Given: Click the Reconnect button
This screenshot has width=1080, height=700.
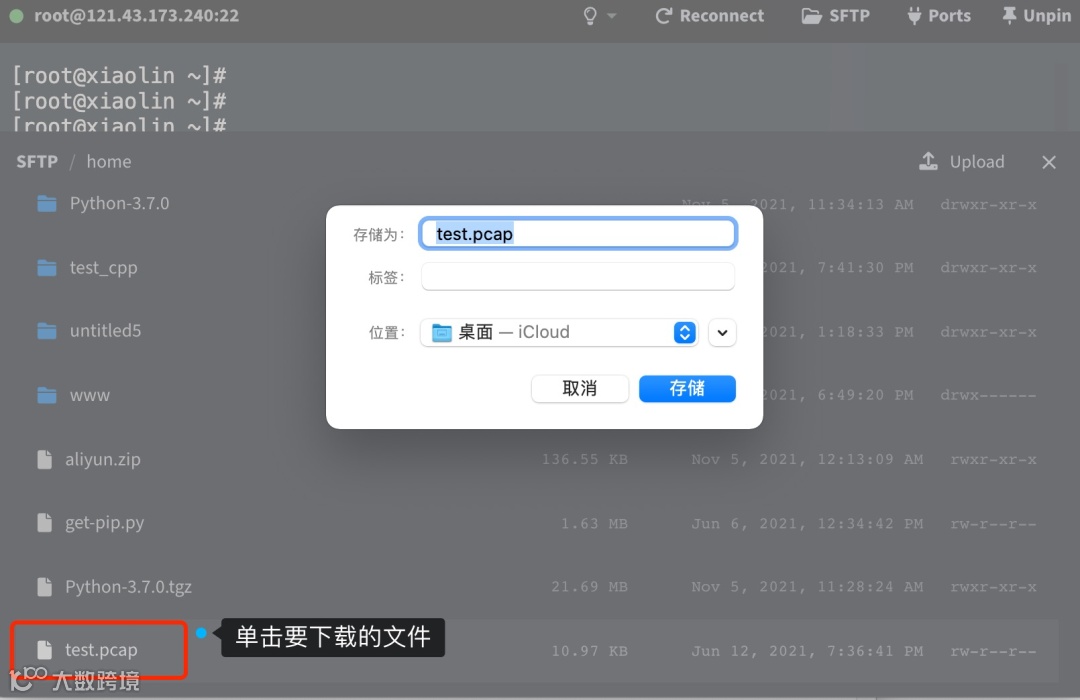Looking at the screenshot, I should click(x=709, y=16).
